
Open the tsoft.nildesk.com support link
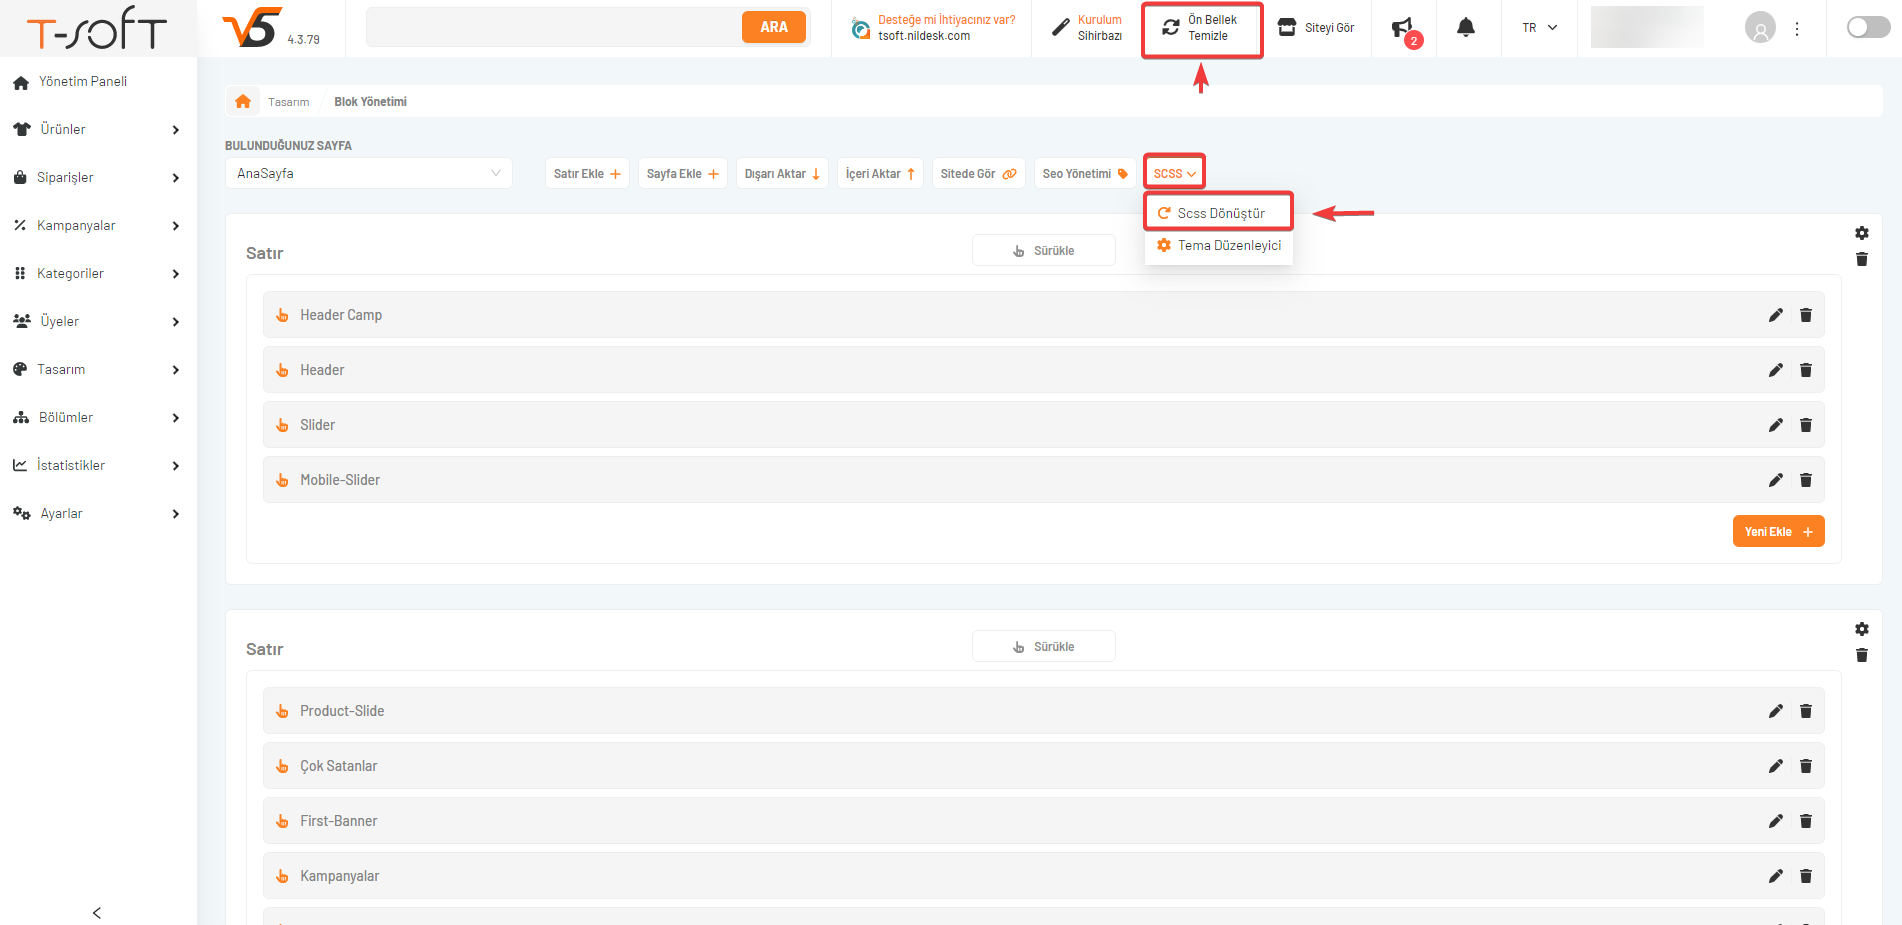[x=932, y=28]
